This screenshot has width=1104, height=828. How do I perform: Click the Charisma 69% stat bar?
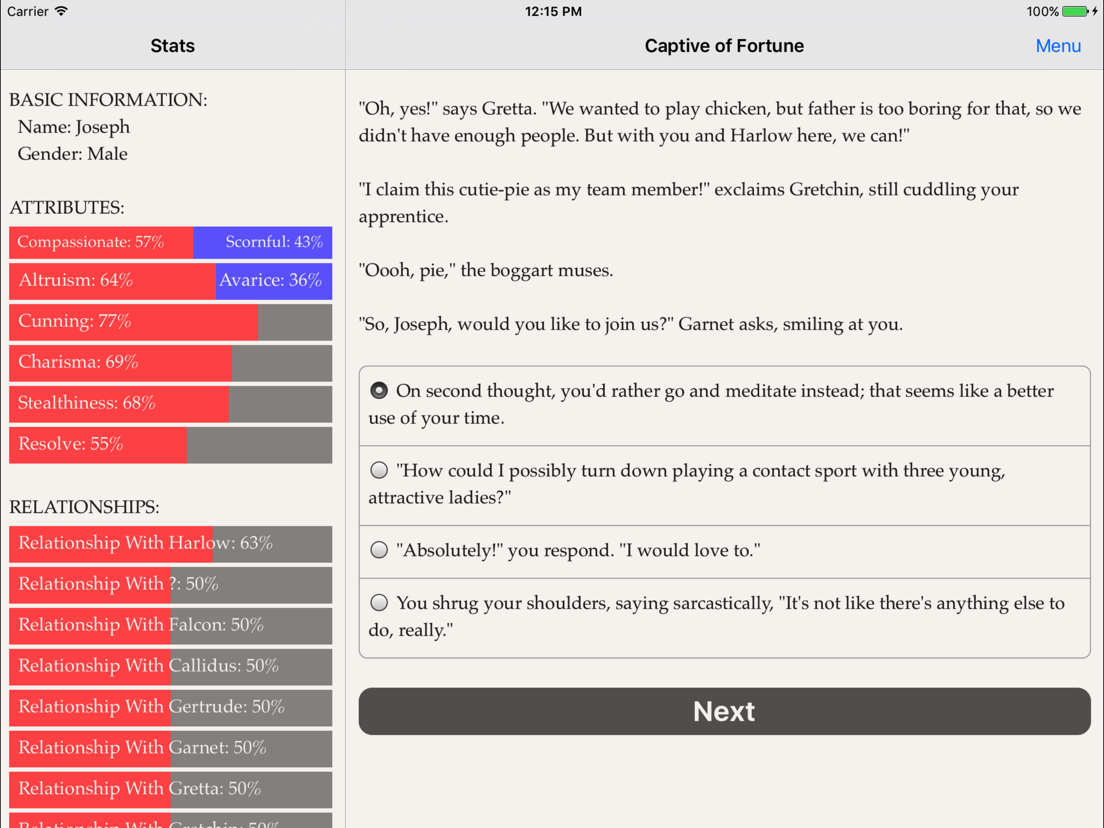(x=170, y=363)
